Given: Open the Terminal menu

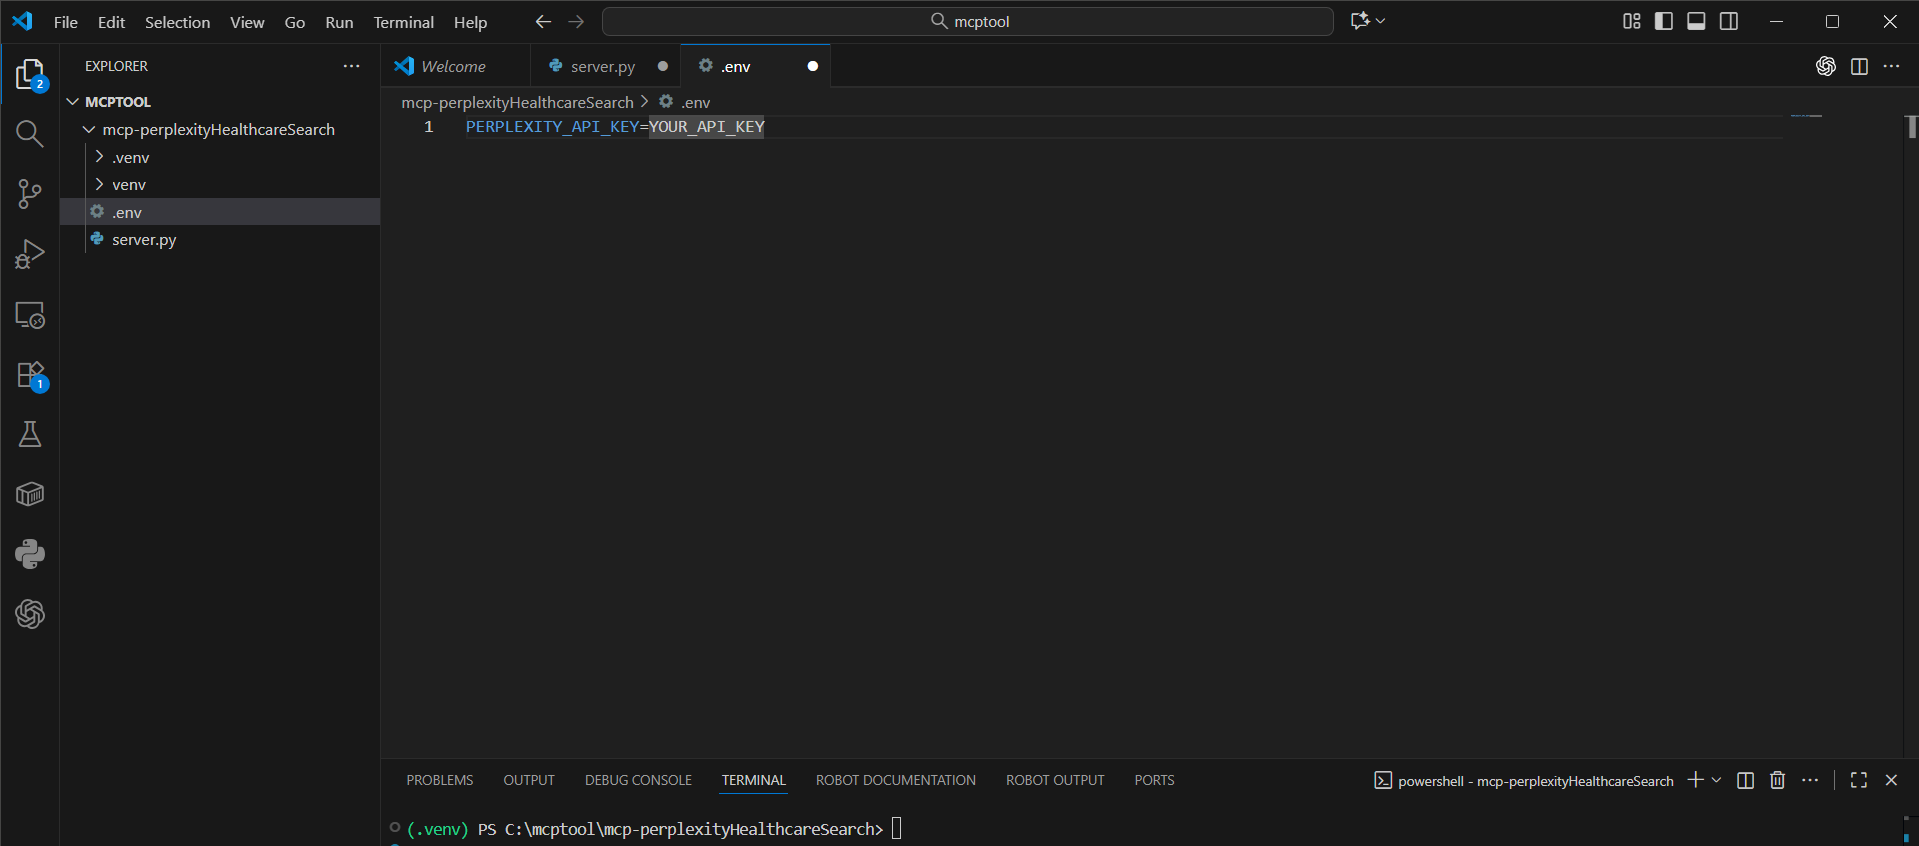Looking at the screenshot, I should click(404, 22).
